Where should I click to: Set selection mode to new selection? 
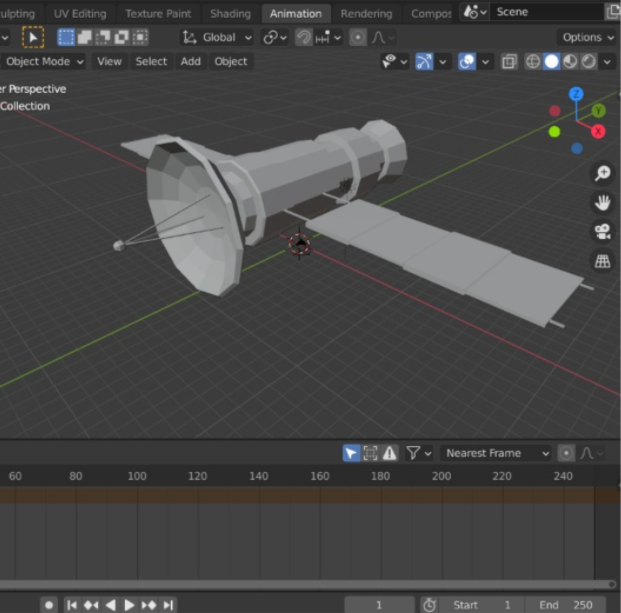(66, 38)
